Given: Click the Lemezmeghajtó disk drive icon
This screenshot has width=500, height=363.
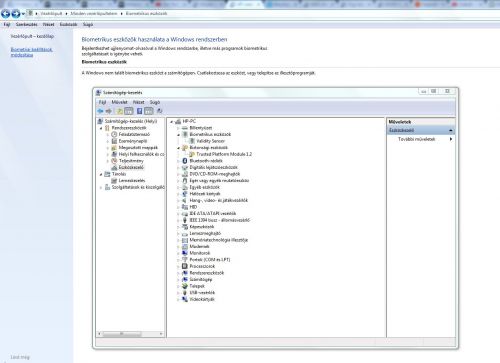Looking at the screenshot, I should click(185, 233).
